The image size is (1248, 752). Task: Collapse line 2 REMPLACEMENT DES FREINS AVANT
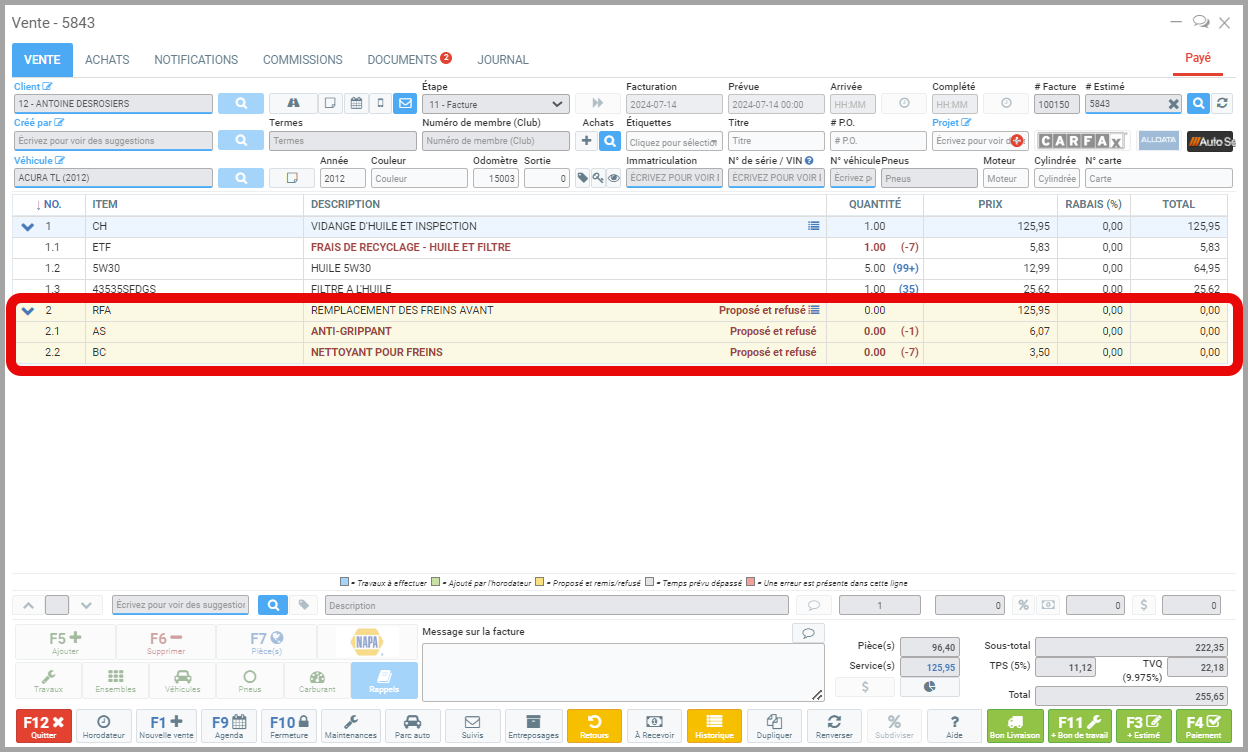pos(28,310)
